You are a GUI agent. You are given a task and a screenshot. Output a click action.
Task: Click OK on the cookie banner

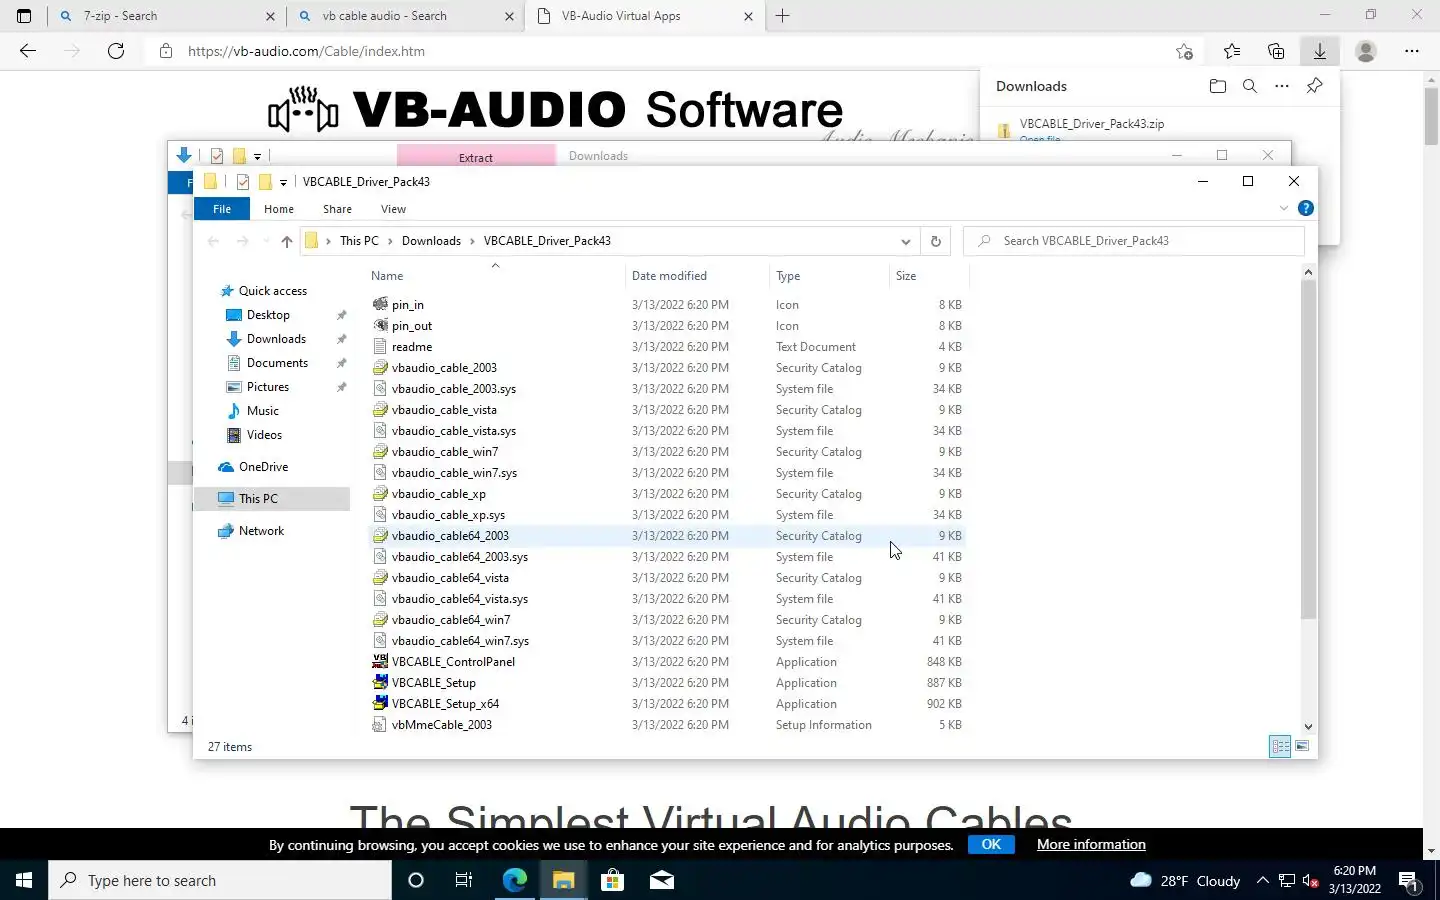pos(991,844)
